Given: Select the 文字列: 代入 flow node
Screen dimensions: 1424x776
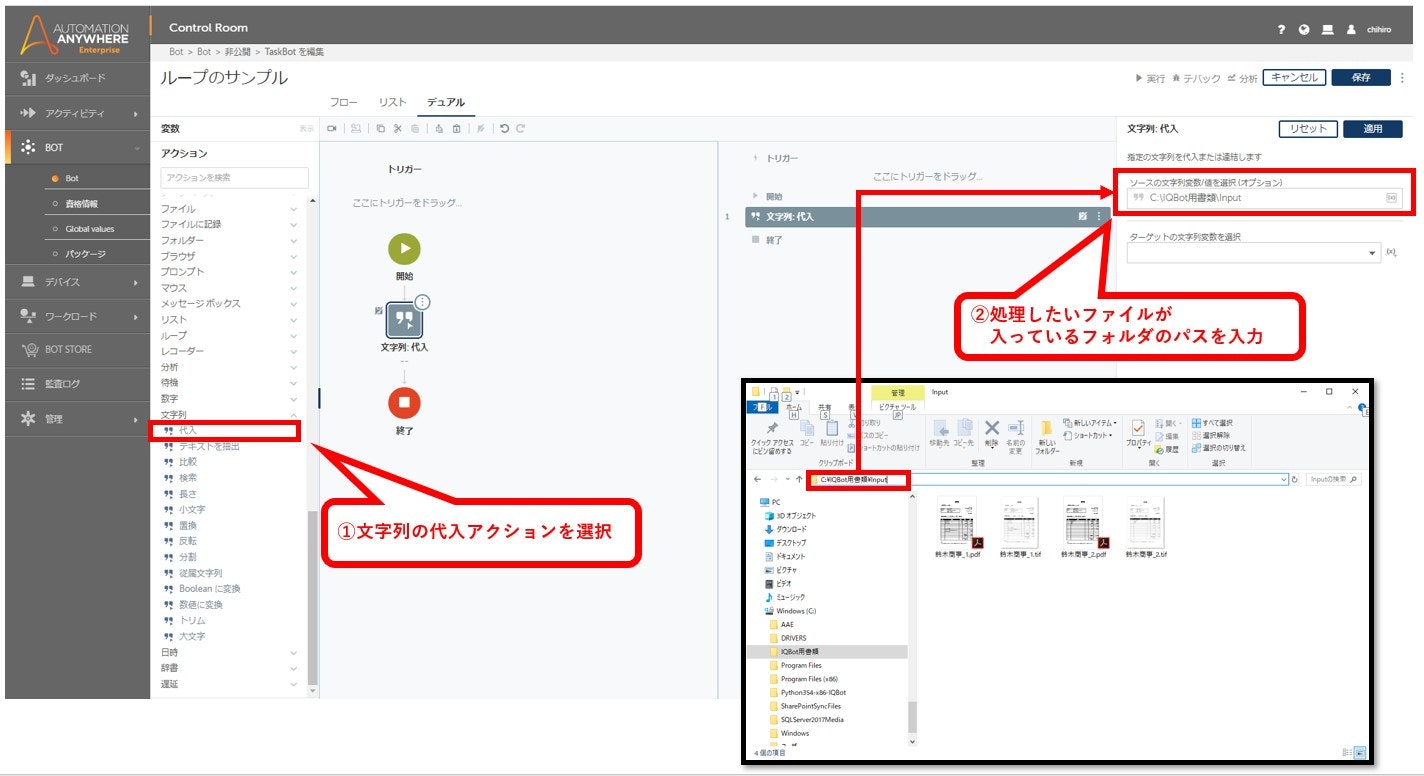Looking at the screenshot, I should 404,320.
